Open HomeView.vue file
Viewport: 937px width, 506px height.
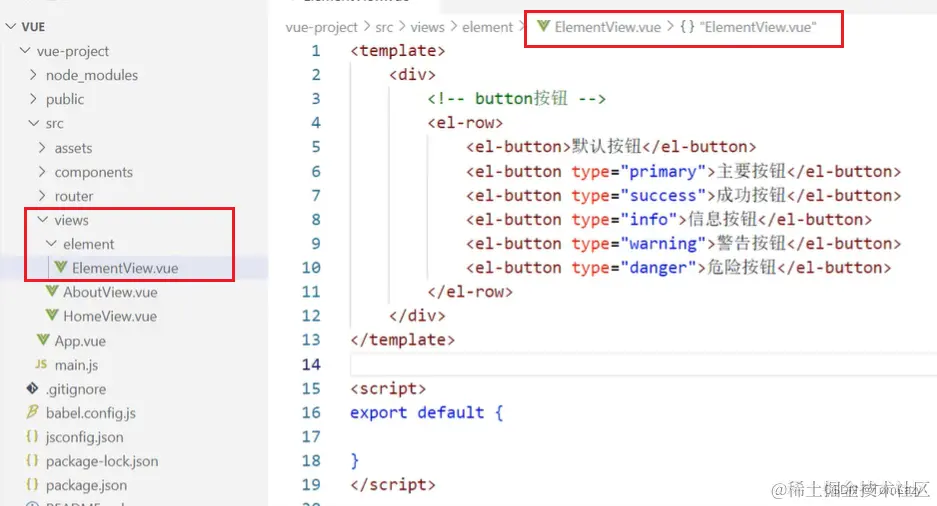point(111,316)
